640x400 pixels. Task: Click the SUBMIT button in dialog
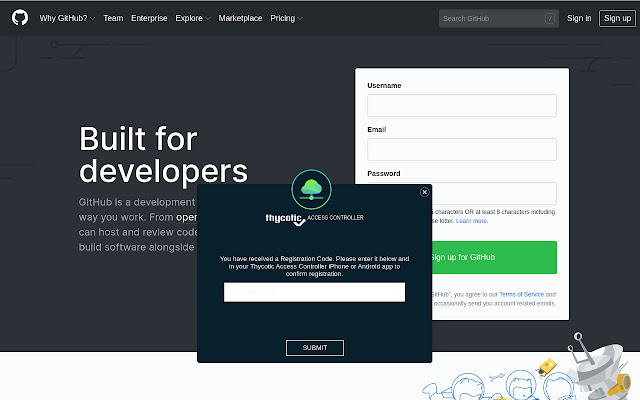pos(315,348)
